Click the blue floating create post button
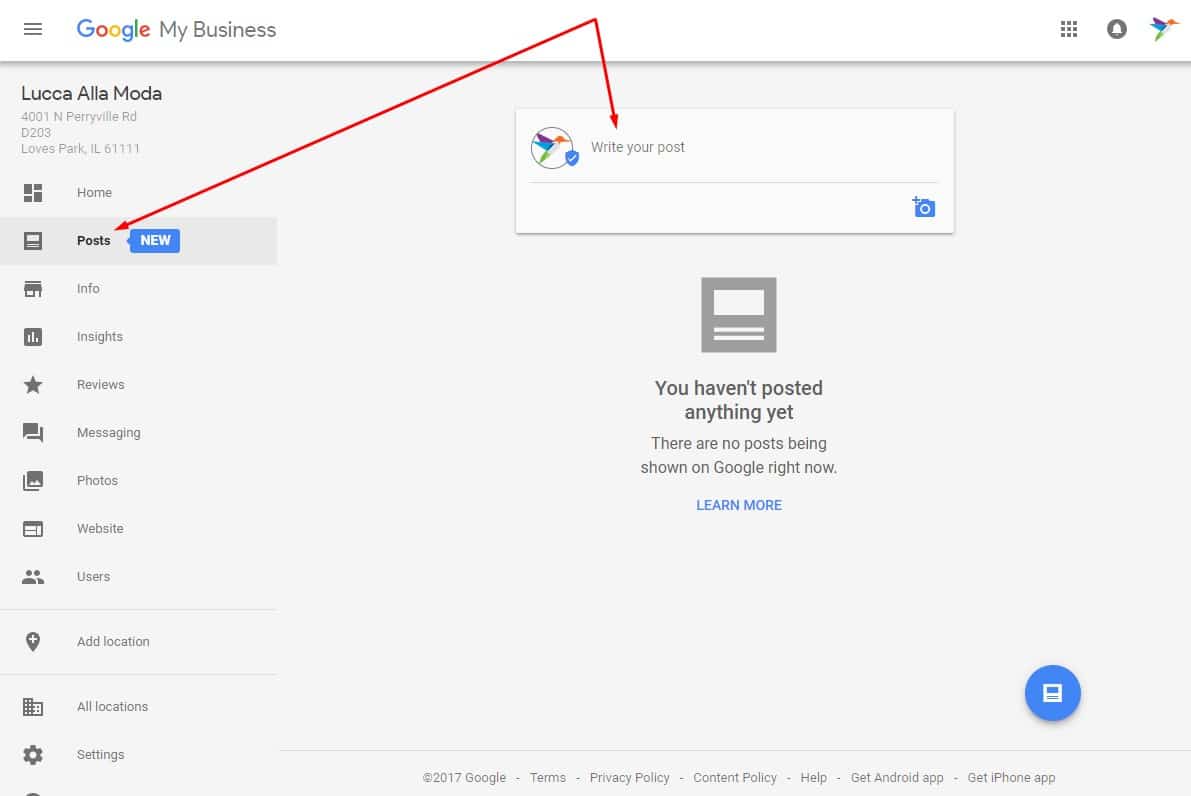Viewport: 1191px width, 796px height. pos(1052,693)
